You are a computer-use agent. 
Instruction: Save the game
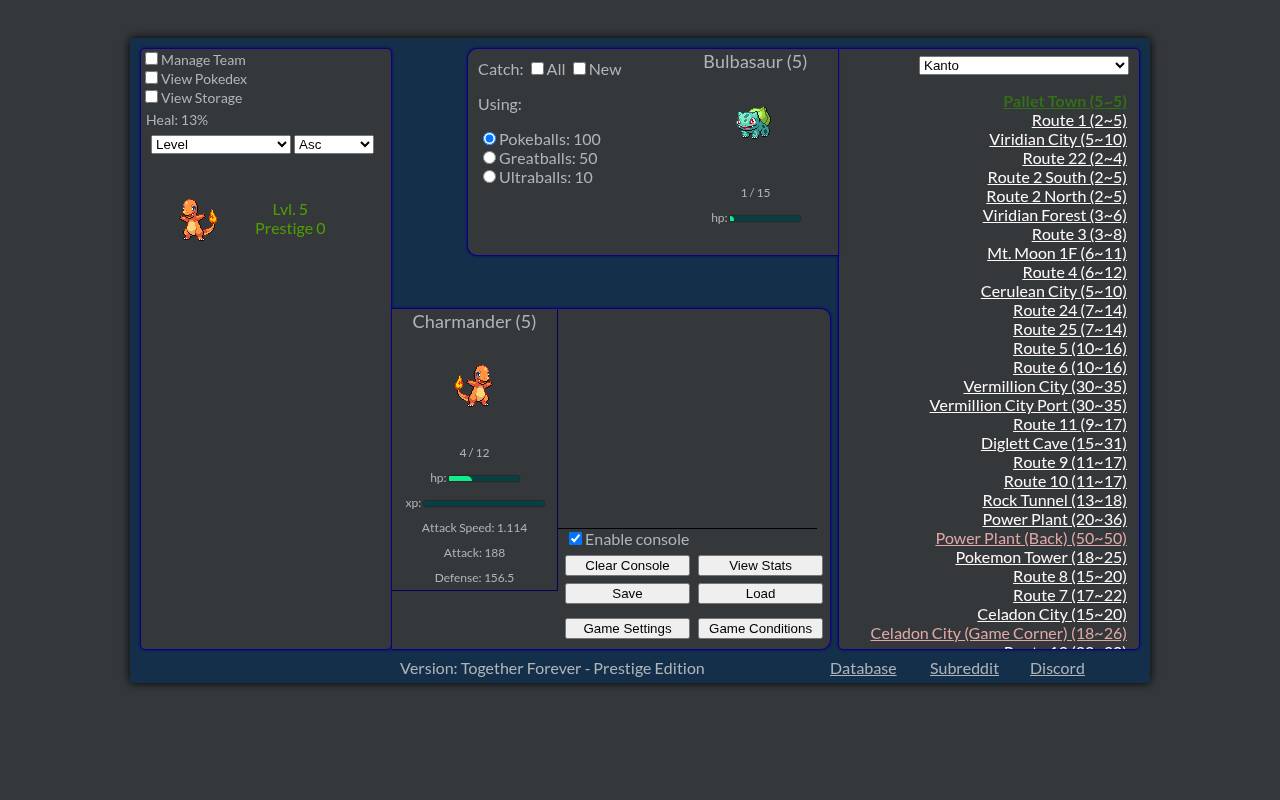(627, 593)
